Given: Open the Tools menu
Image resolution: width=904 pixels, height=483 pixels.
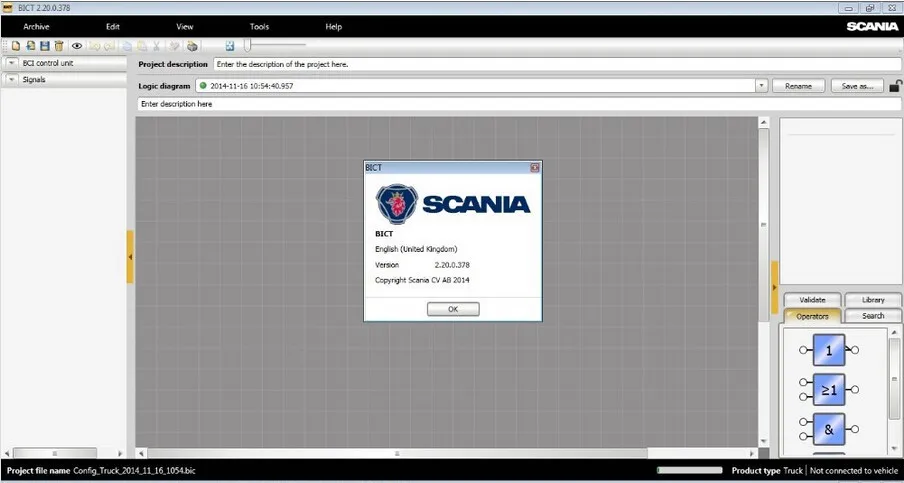Looking at the screenshot, I should click(259, 27).
